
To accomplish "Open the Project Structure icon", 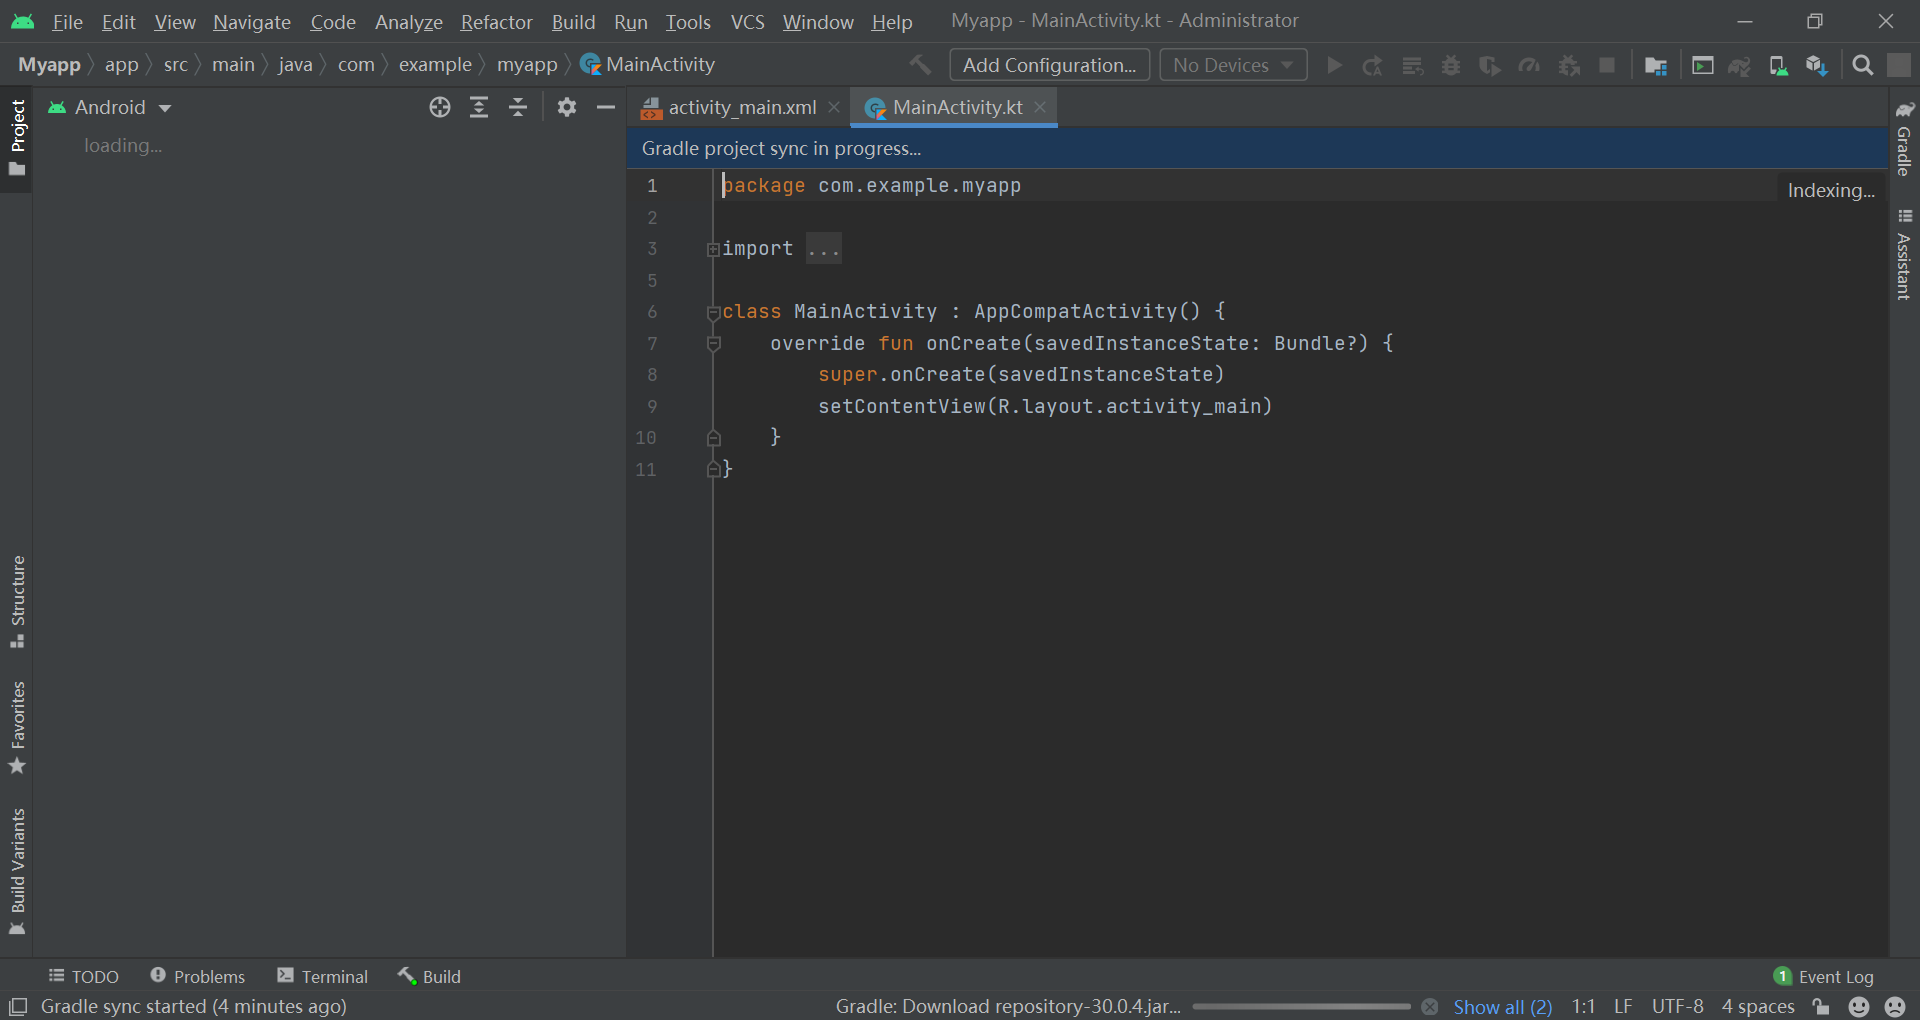I will [x=1656, y=65].
